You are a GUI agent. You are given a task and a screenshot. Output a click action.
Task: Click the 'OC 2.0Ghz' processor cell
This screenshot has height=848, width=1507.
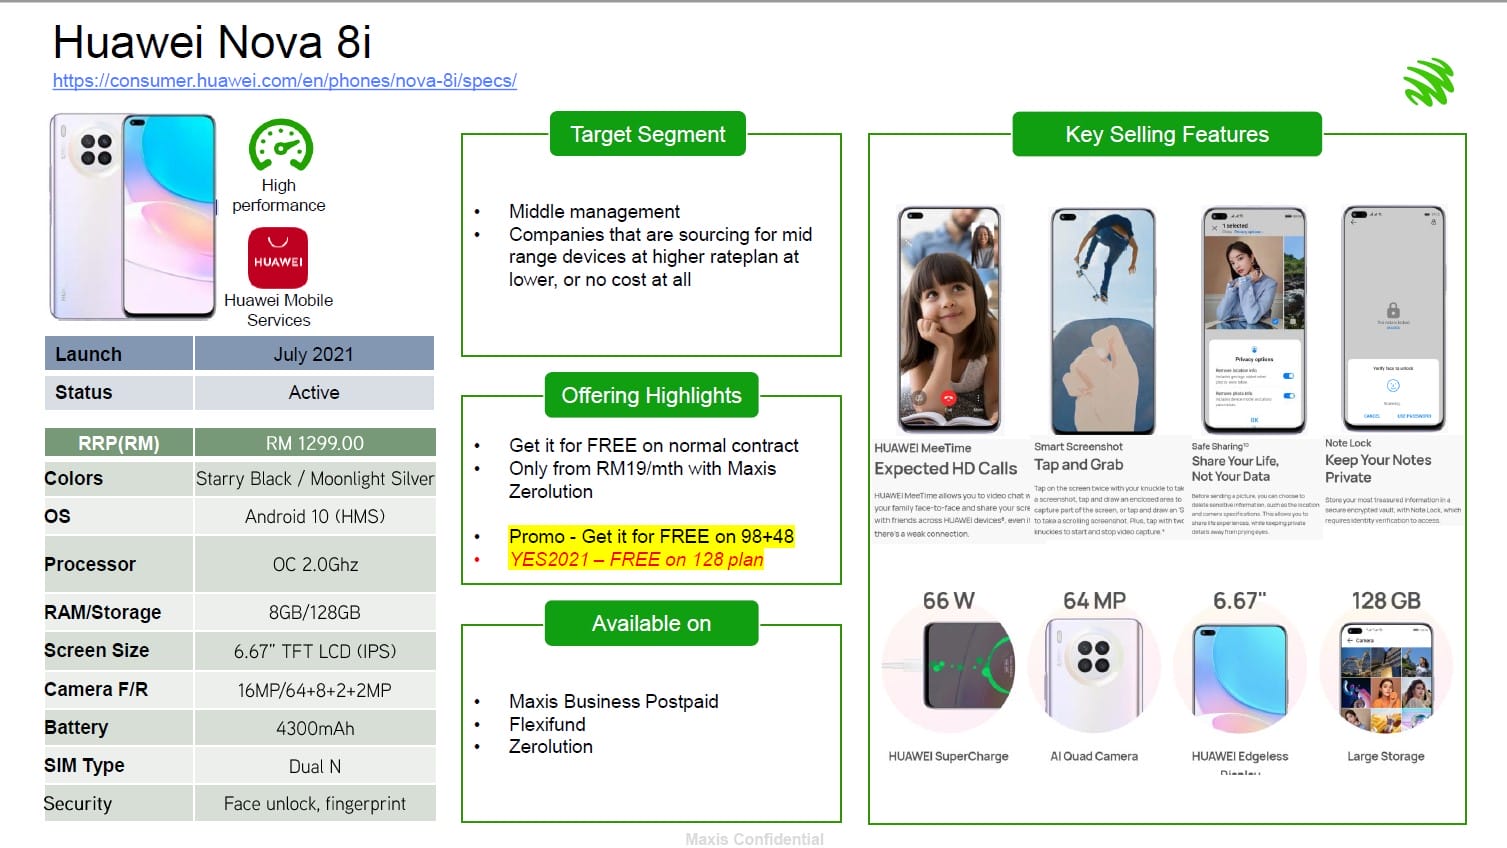click(315, 564)
